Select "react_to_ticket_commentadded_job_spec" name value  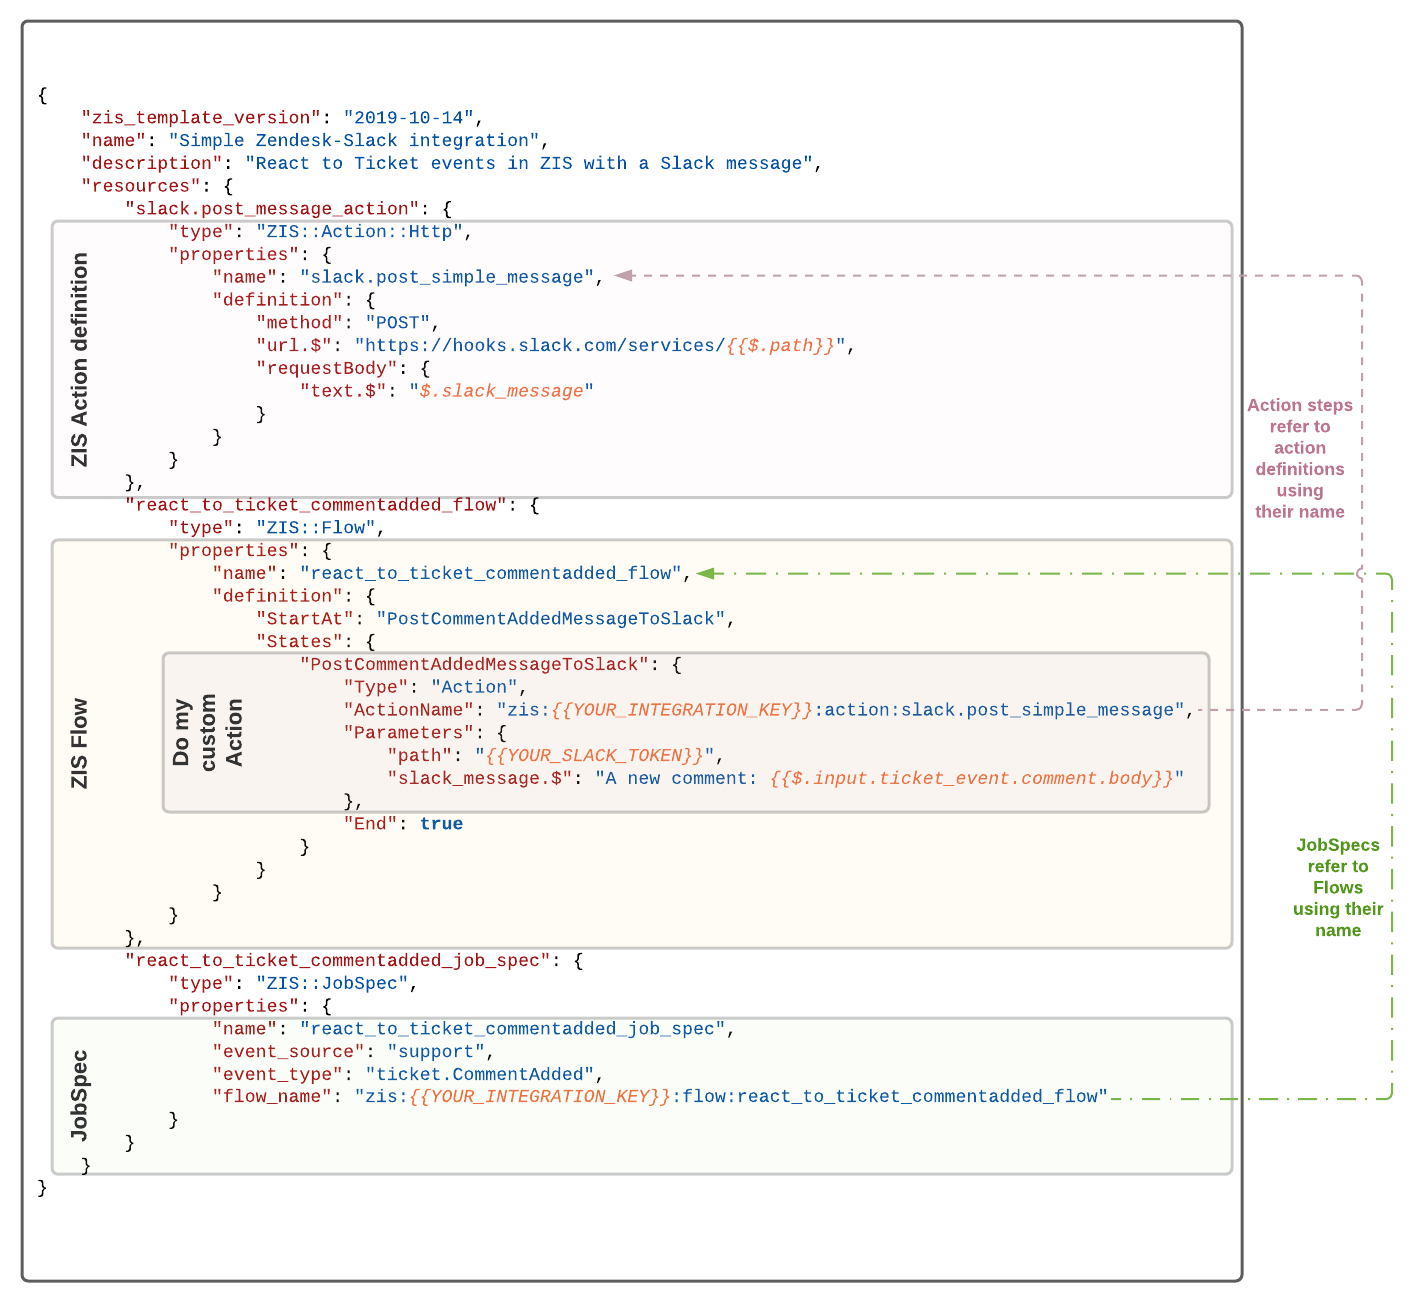[513, 1029]
